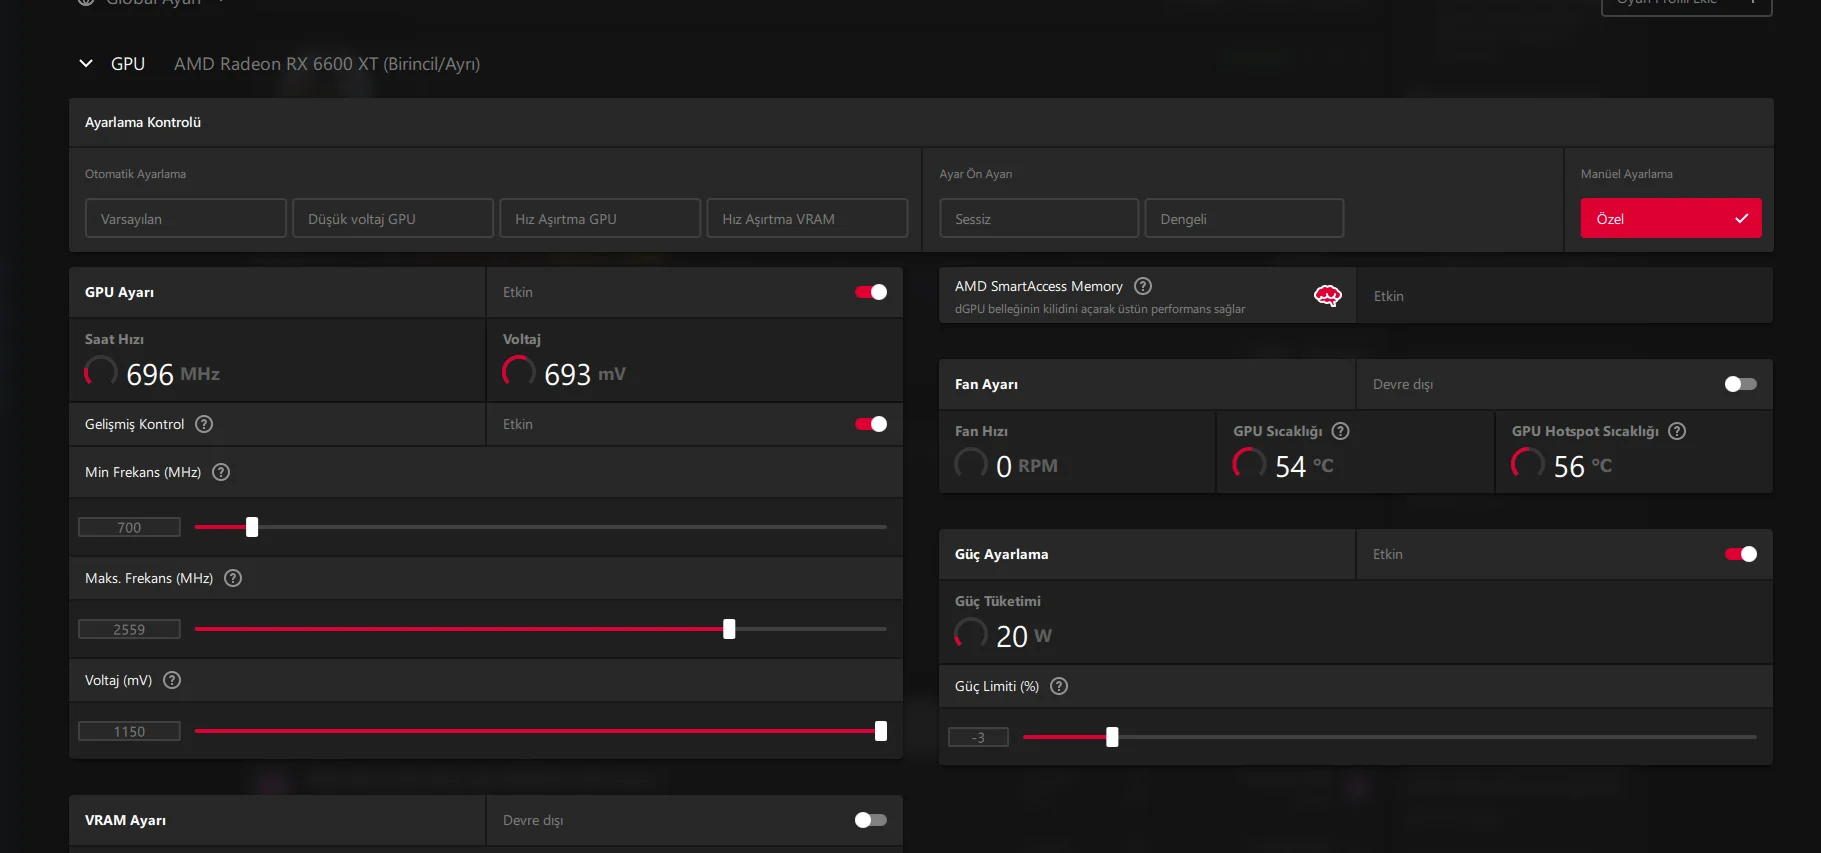Open help icon beside Güç Limiti (%)
This screenshot has width=1821, height=853.
click(x=1059, y=686)
